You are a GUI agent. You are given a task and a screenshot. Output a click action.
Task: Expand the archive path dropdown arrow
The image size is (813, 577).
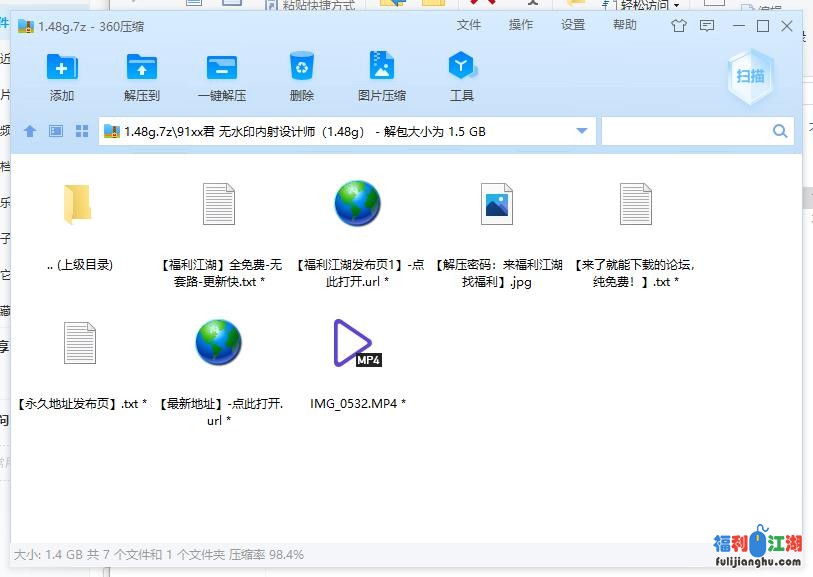581,131
